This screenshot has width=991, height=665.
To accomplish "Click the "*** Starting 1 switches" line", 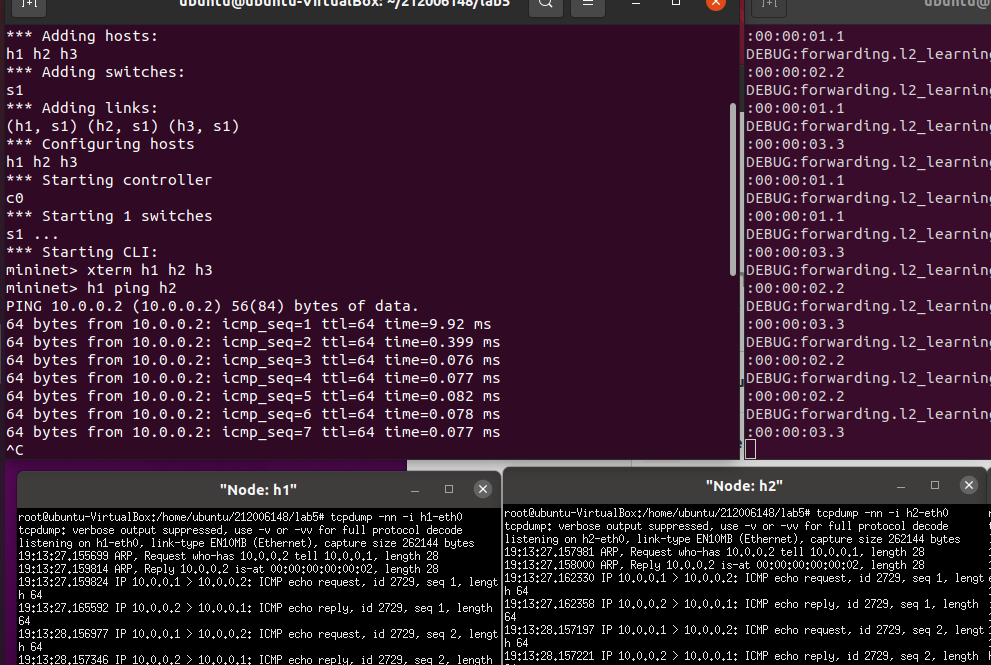I will pyautogui.click(x=109, y=216).
